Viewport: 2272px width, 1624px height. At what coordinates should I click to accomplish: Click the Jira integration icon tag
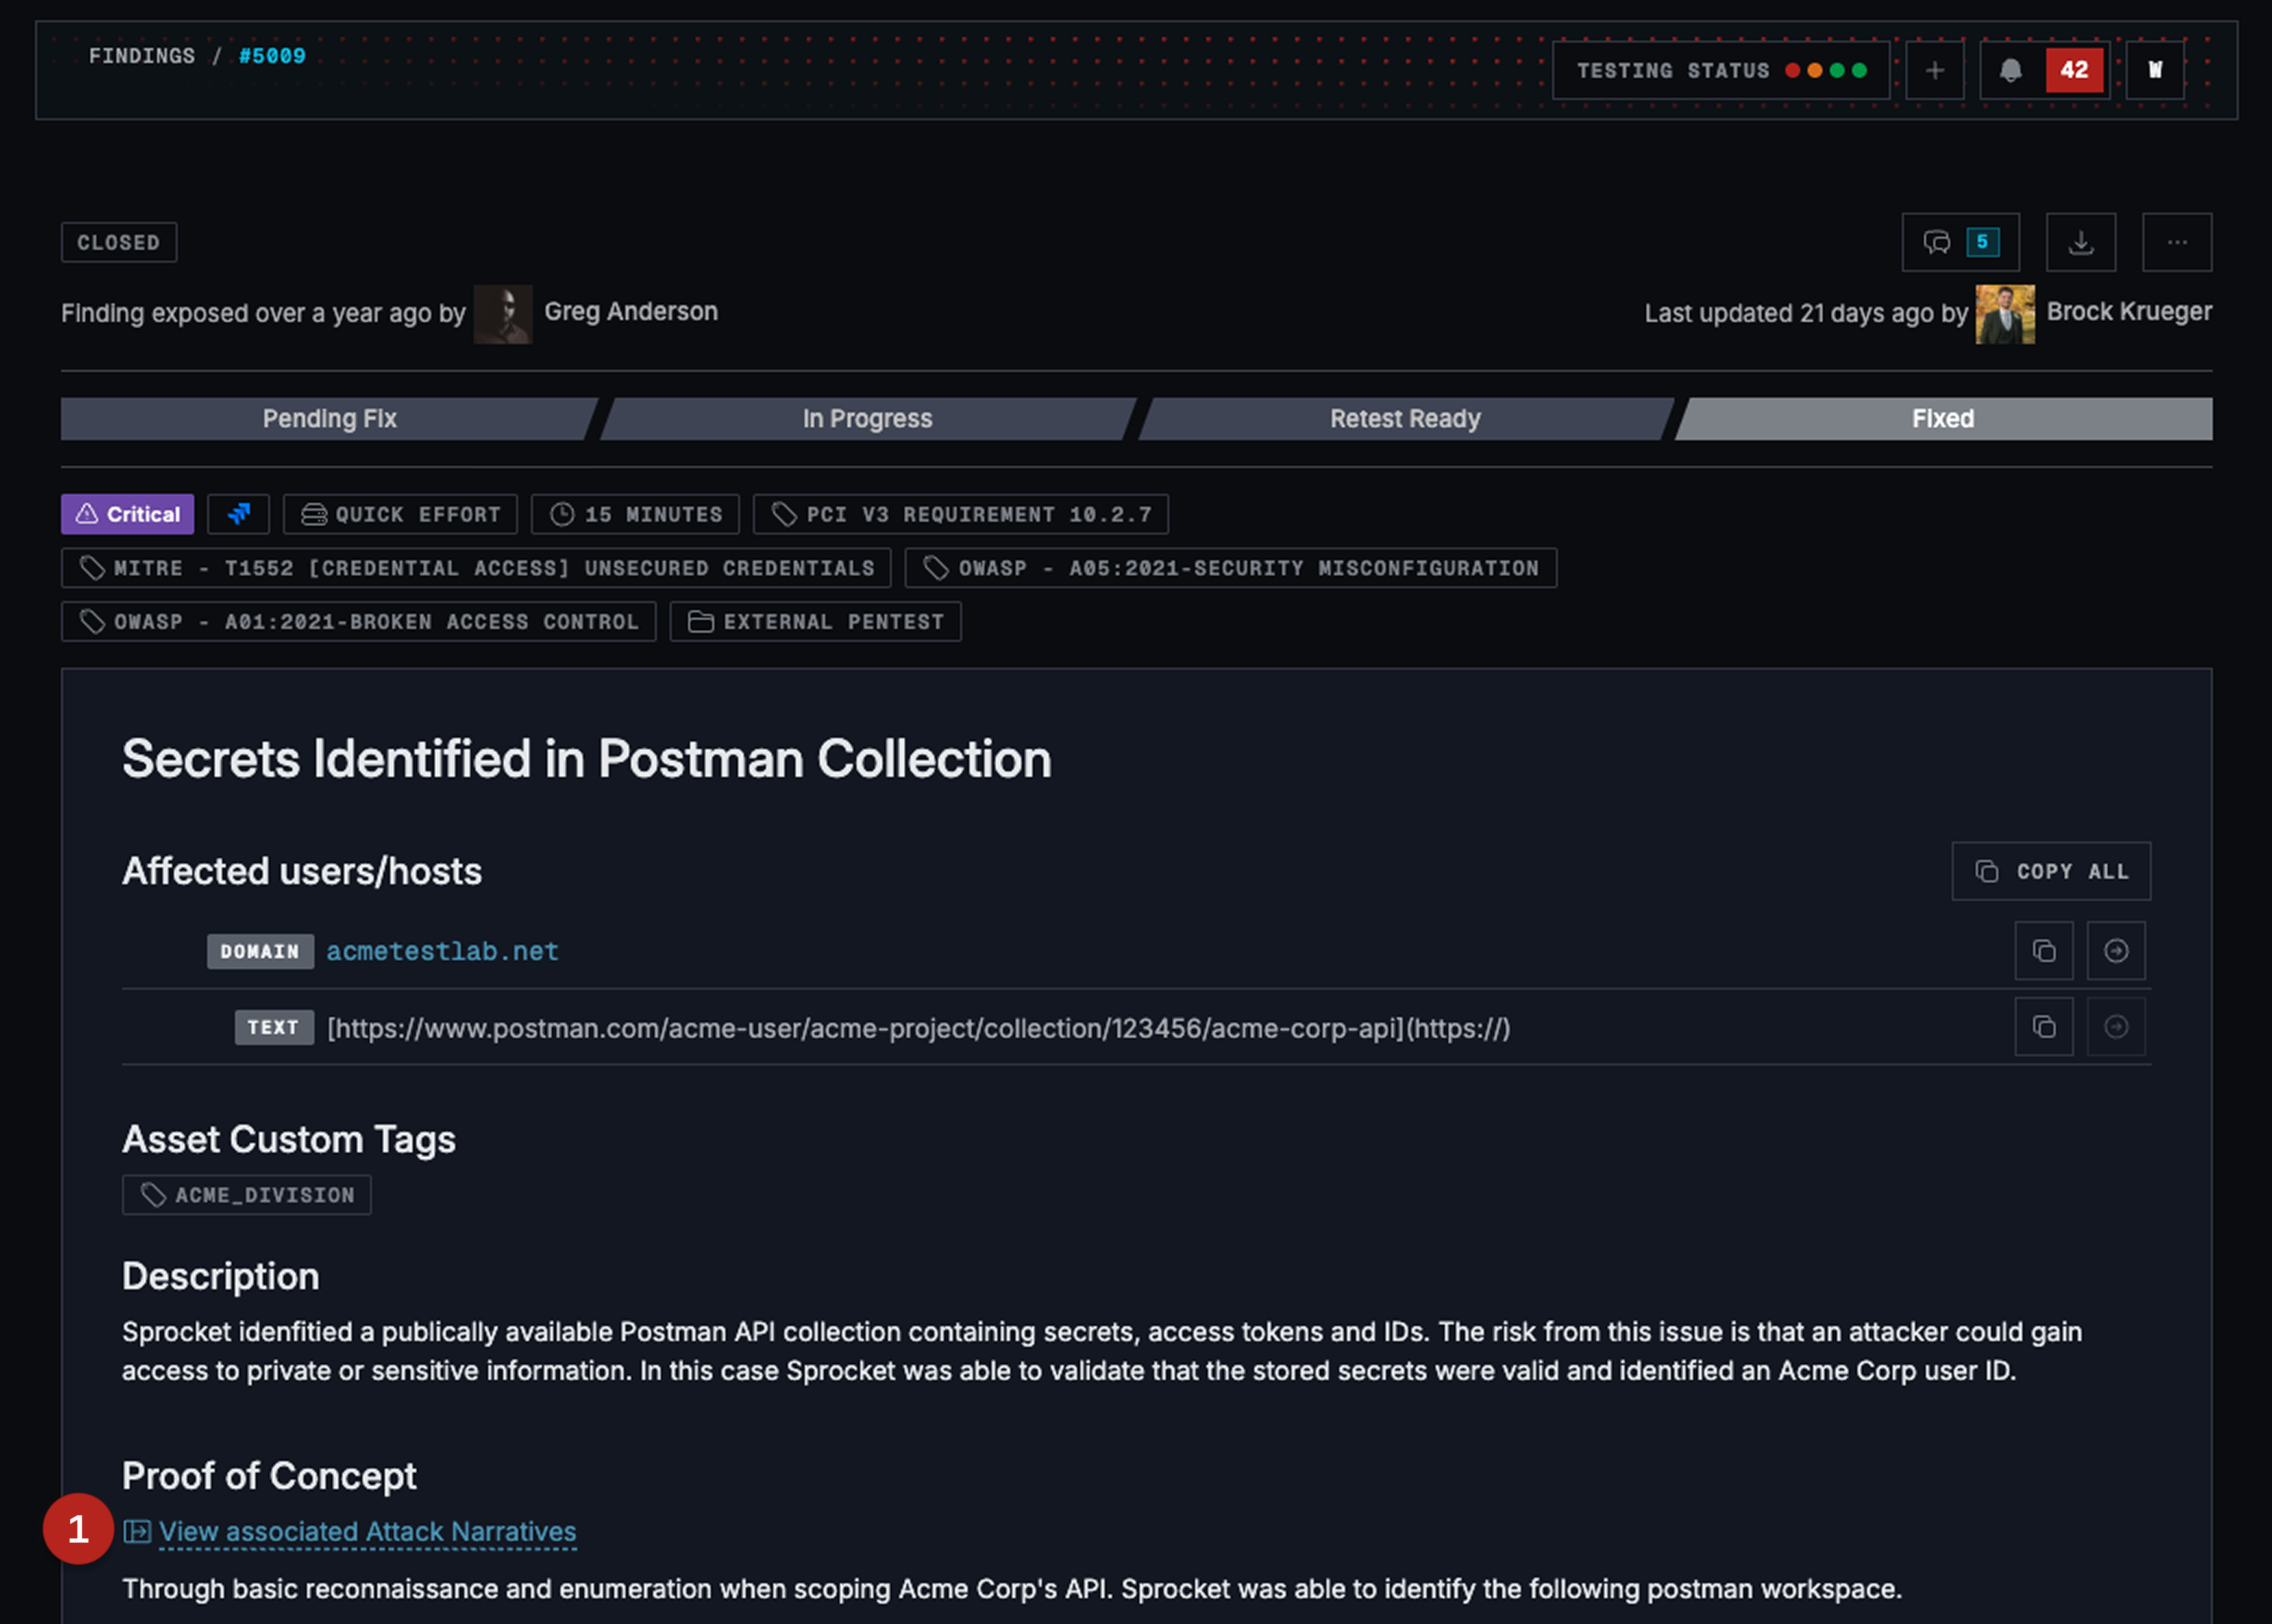coord(238,514)
